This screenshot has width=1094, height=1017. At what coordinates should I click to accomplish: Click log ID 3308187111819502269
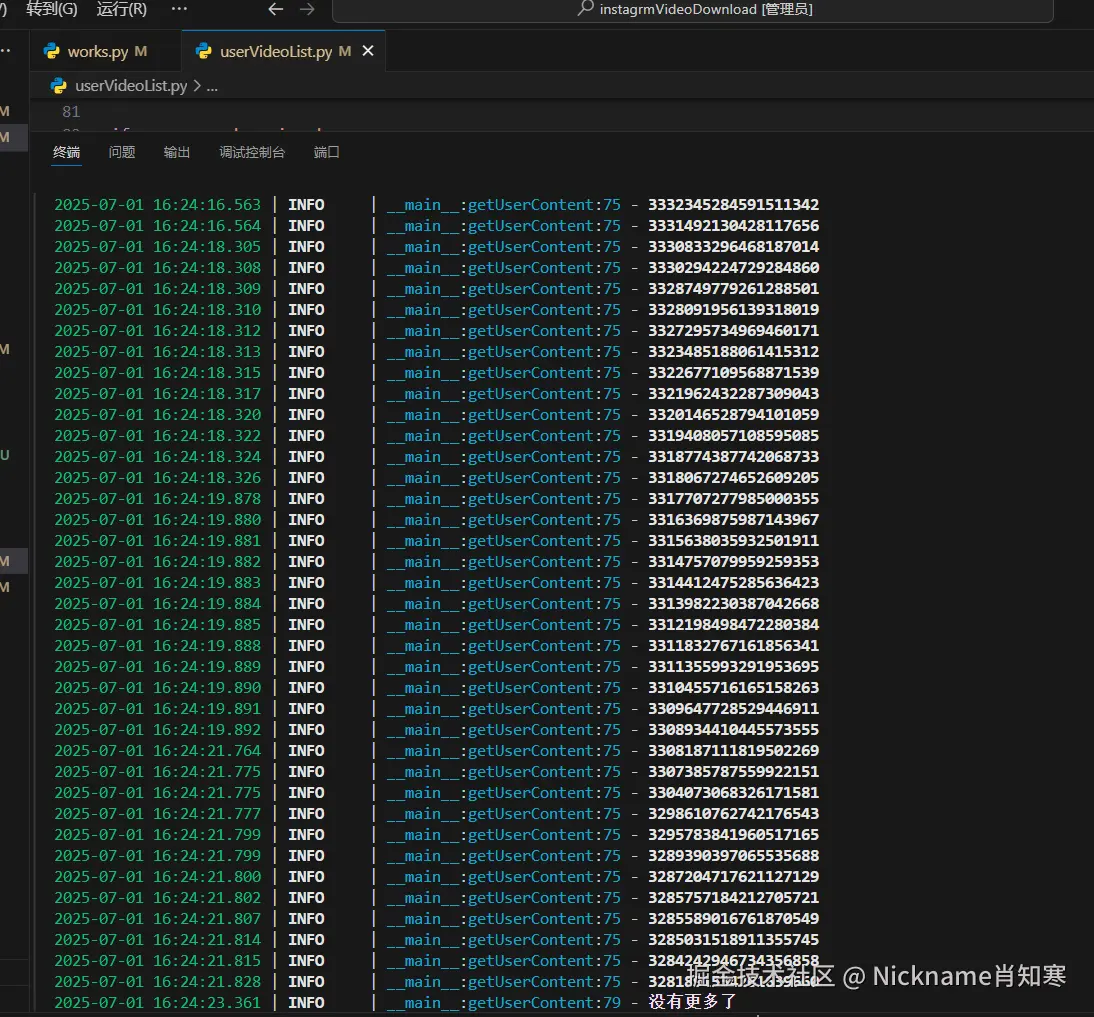(x=733, y=751)
